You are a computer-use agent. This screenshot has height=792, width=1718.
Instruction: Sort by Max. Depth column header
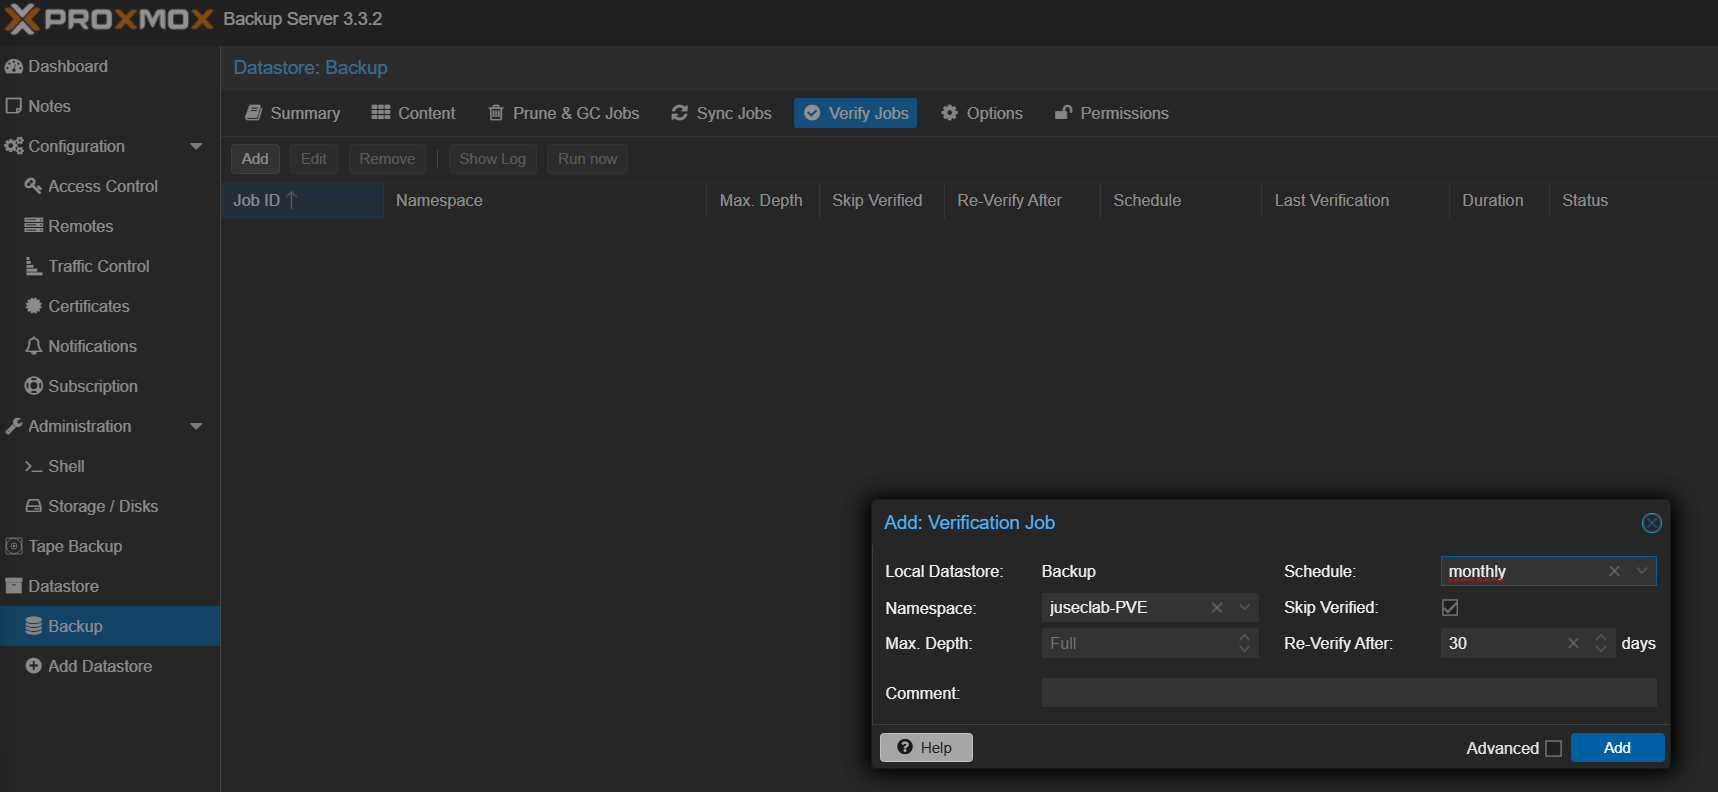763,200
